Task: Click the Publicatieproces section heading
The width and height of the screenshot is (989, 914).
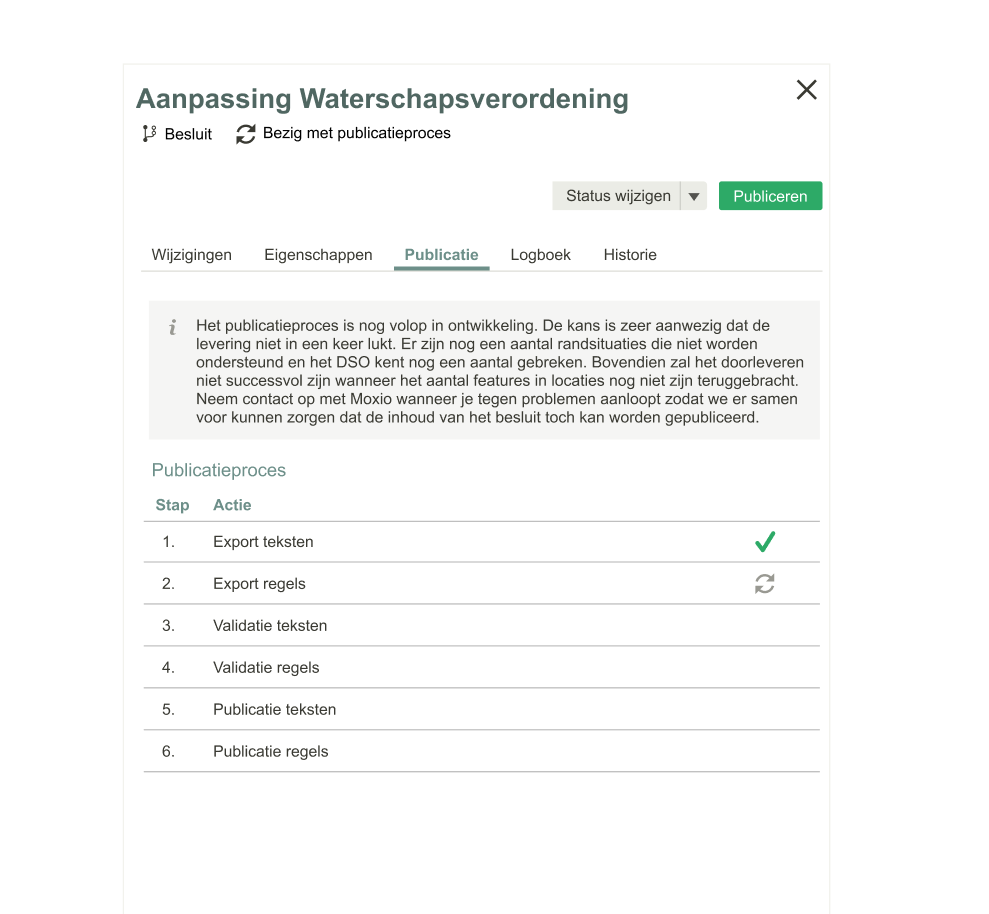Action: (218, 470)
